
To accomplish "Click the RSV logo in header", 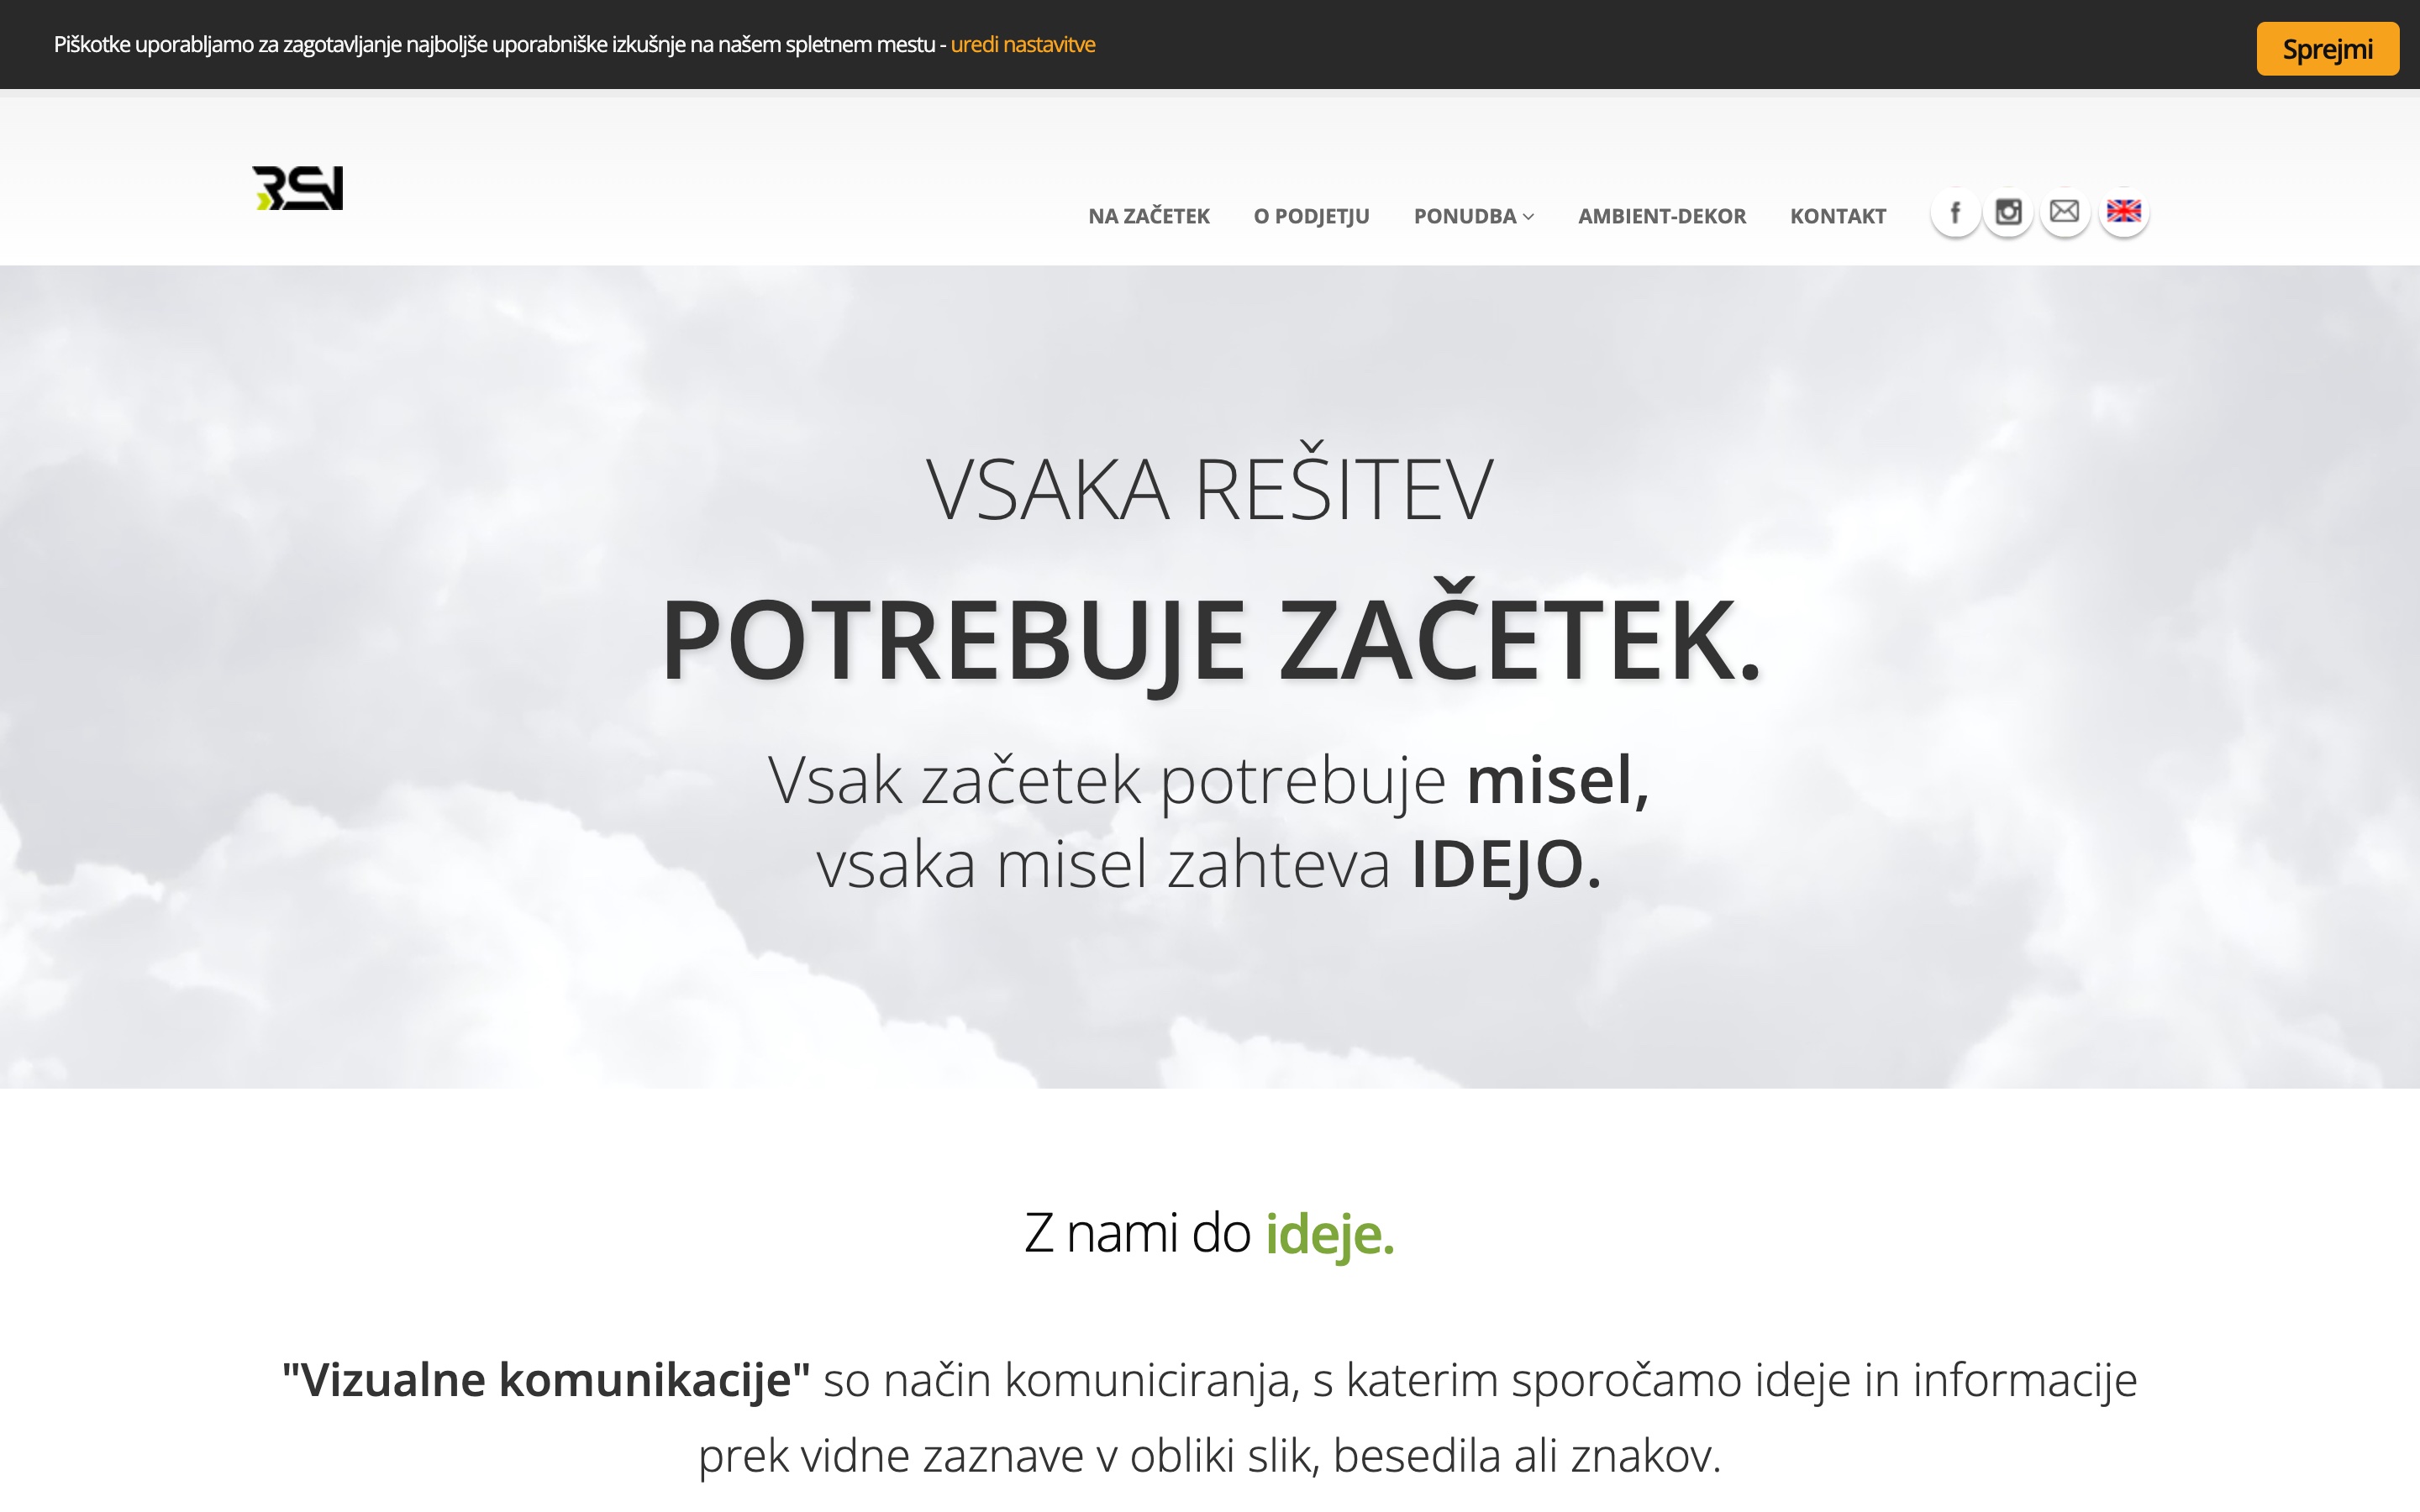I will click(298, 188).
